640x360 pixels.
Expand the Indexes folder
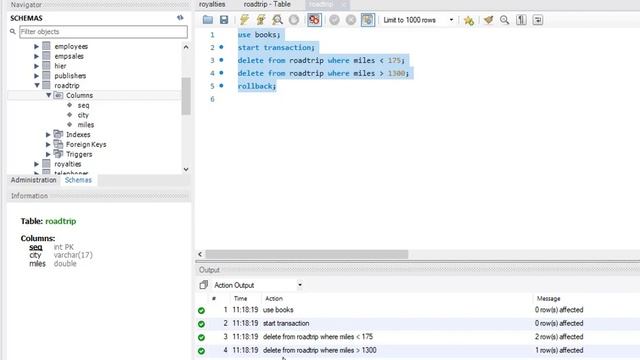tap(48, 135)
